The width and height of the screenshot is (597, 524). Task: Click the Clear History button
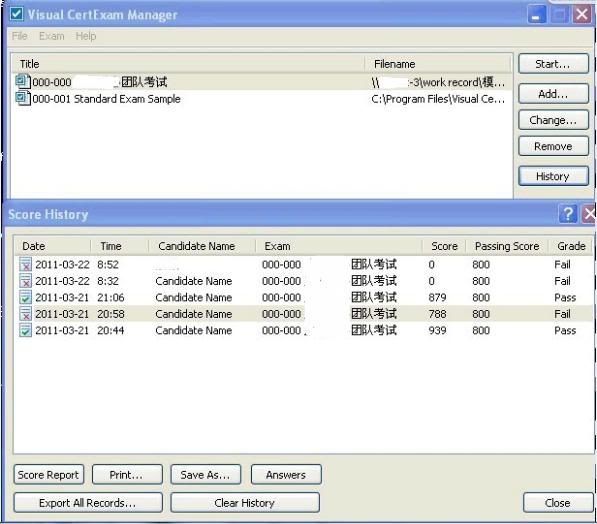coord(245,503)
